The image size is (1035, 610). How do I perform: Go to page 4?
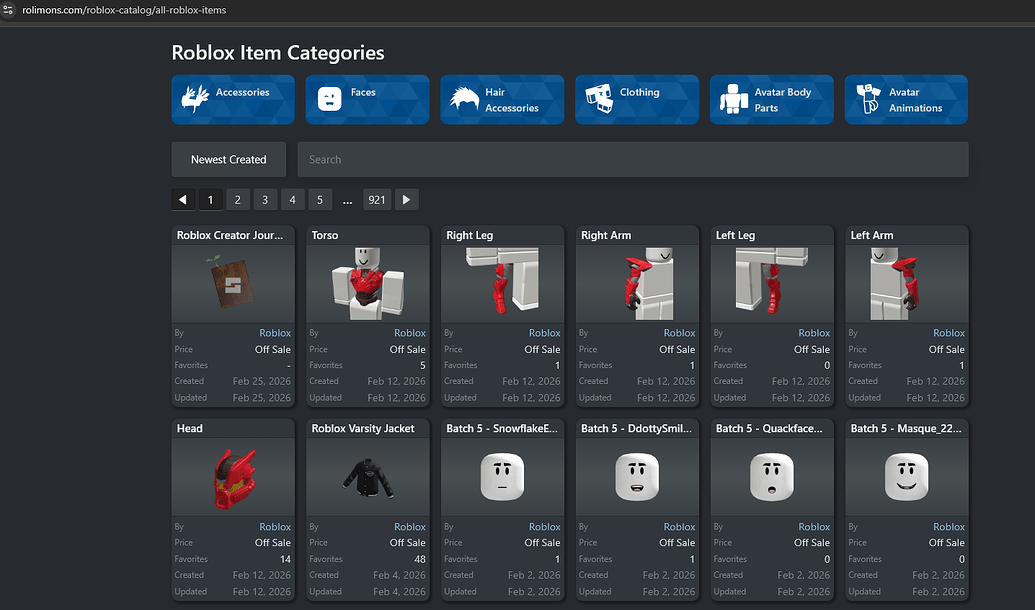coord(292,199)
